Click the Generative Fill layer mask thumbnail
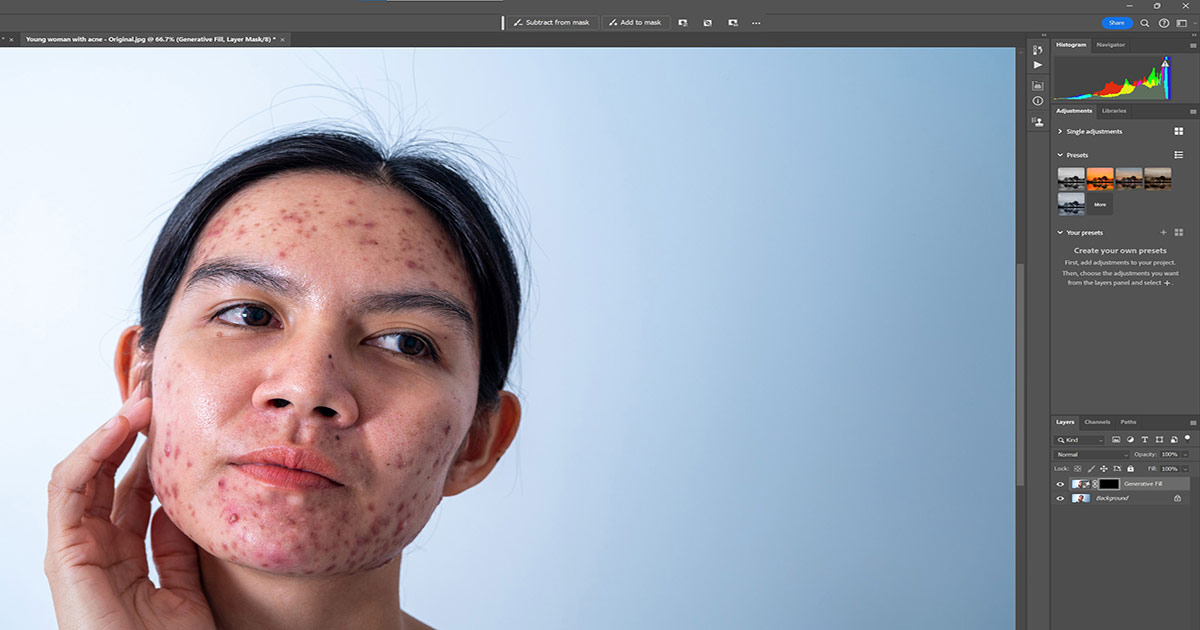This screenshot has height=630, width=1200. [x=1109, y=484]
